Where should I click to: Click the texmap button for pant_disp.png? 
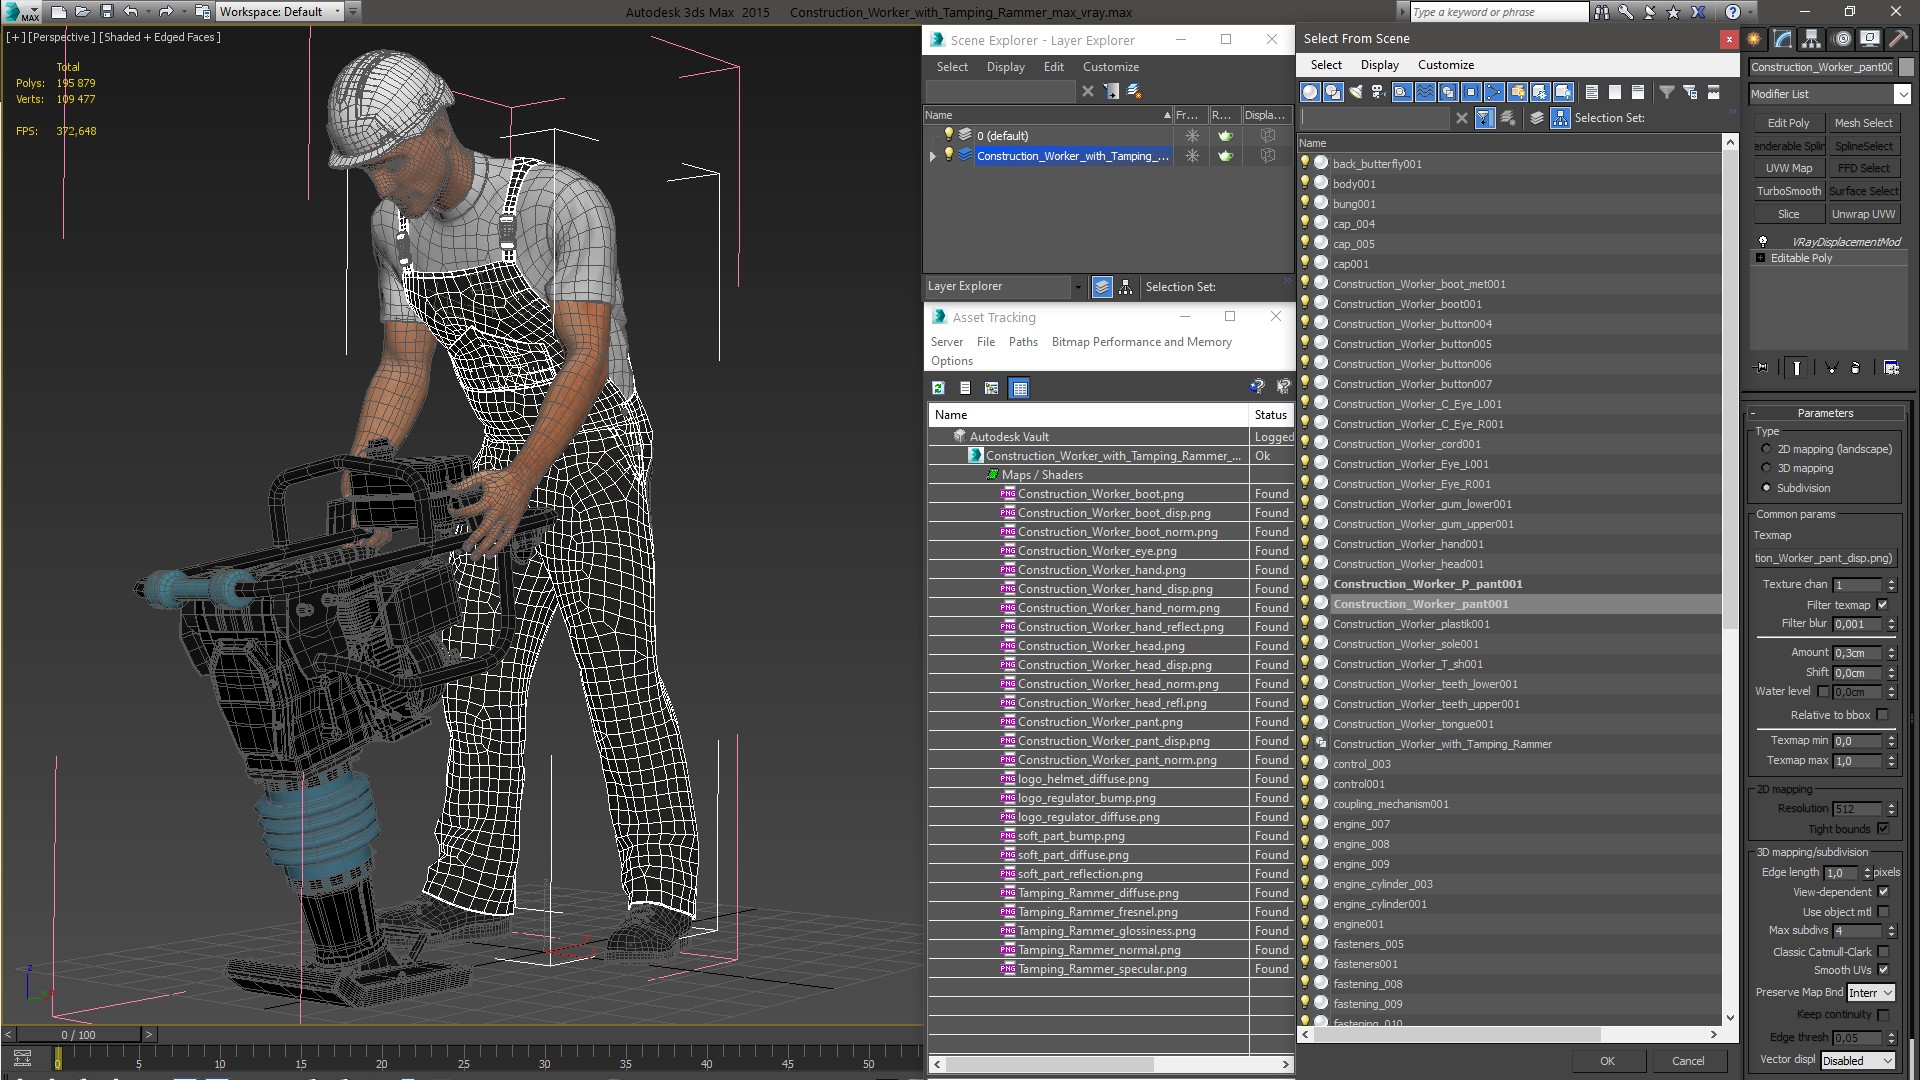point(1824,558)
